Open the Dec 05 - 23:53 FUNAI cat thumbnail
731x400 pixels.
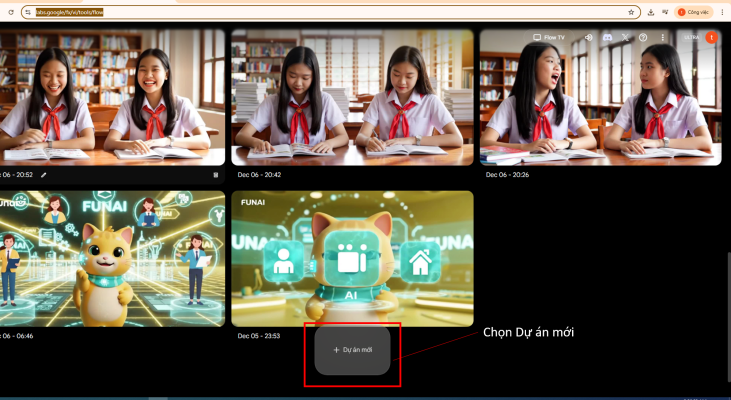352,258
